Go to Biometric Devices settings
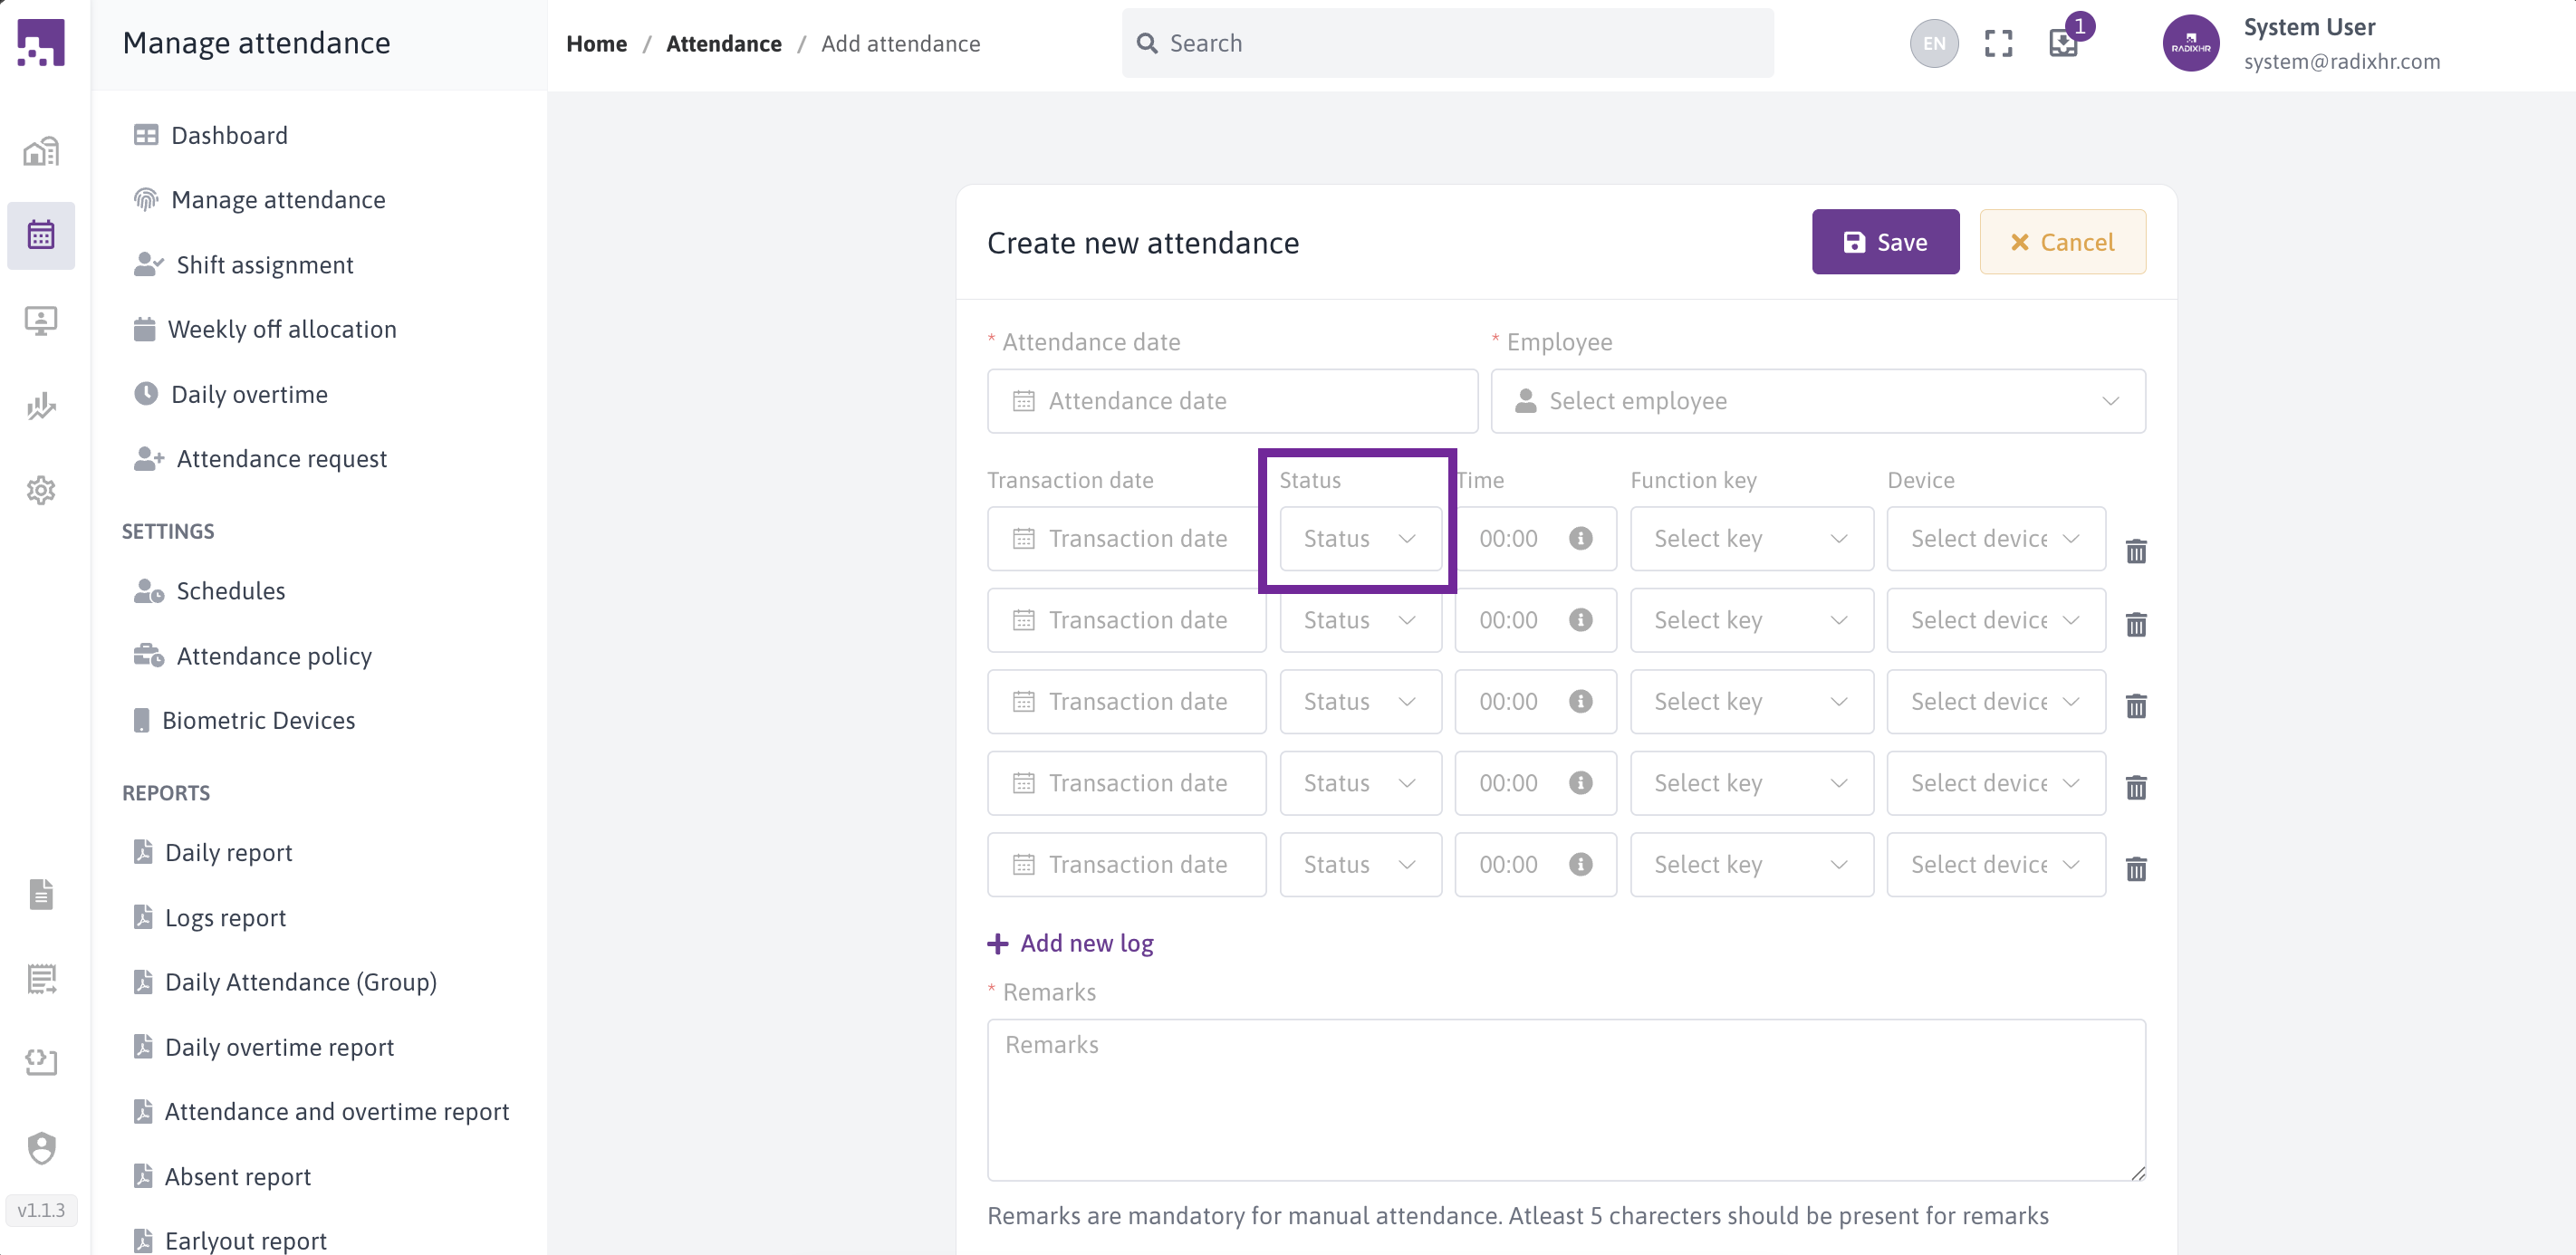This screenshot has width=2576, height=1255. click(x=258, y=720)
